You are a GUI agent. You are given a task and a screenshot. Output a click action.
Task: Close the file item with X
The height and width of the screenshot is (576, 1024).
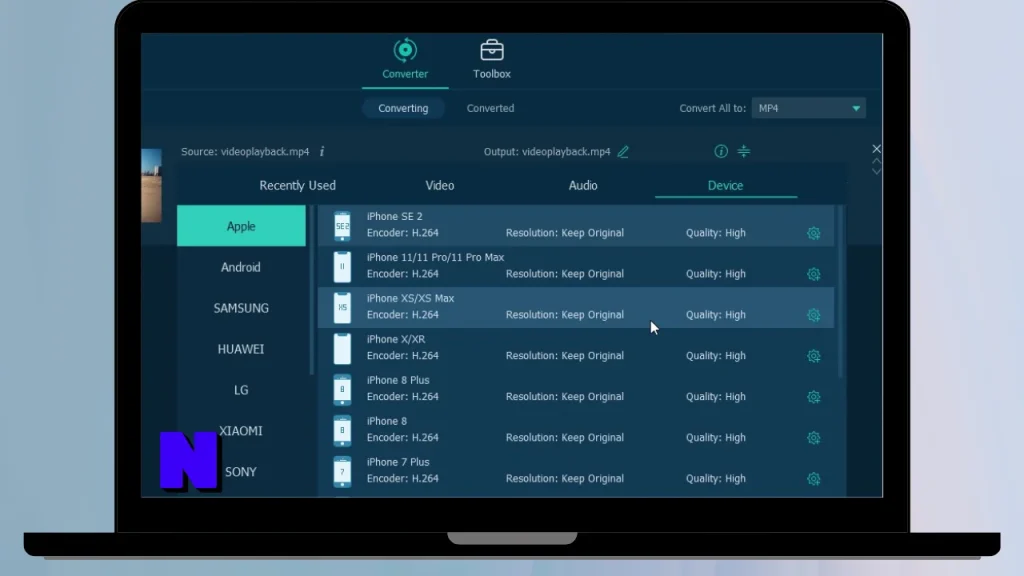pos(876,149)
